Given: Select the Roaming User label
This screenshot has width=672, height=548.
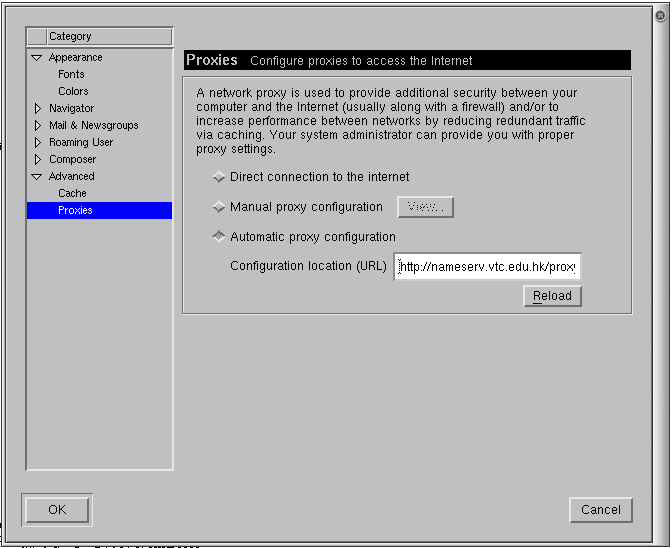Looking at the screenshot, I should 81,142.
